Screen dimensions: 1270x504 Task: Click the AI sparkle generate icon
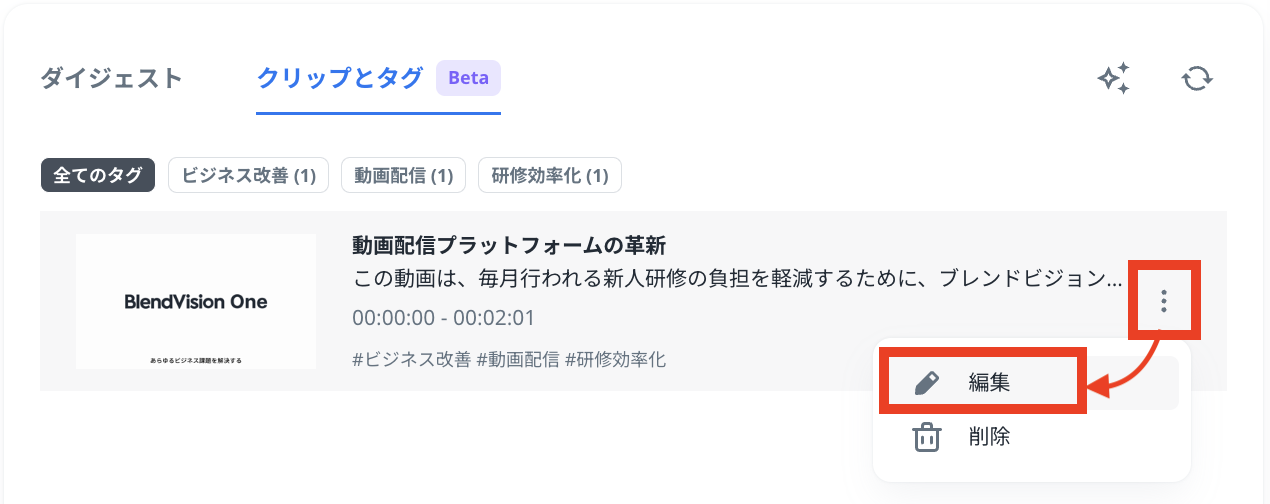(x=1114, y=78)
